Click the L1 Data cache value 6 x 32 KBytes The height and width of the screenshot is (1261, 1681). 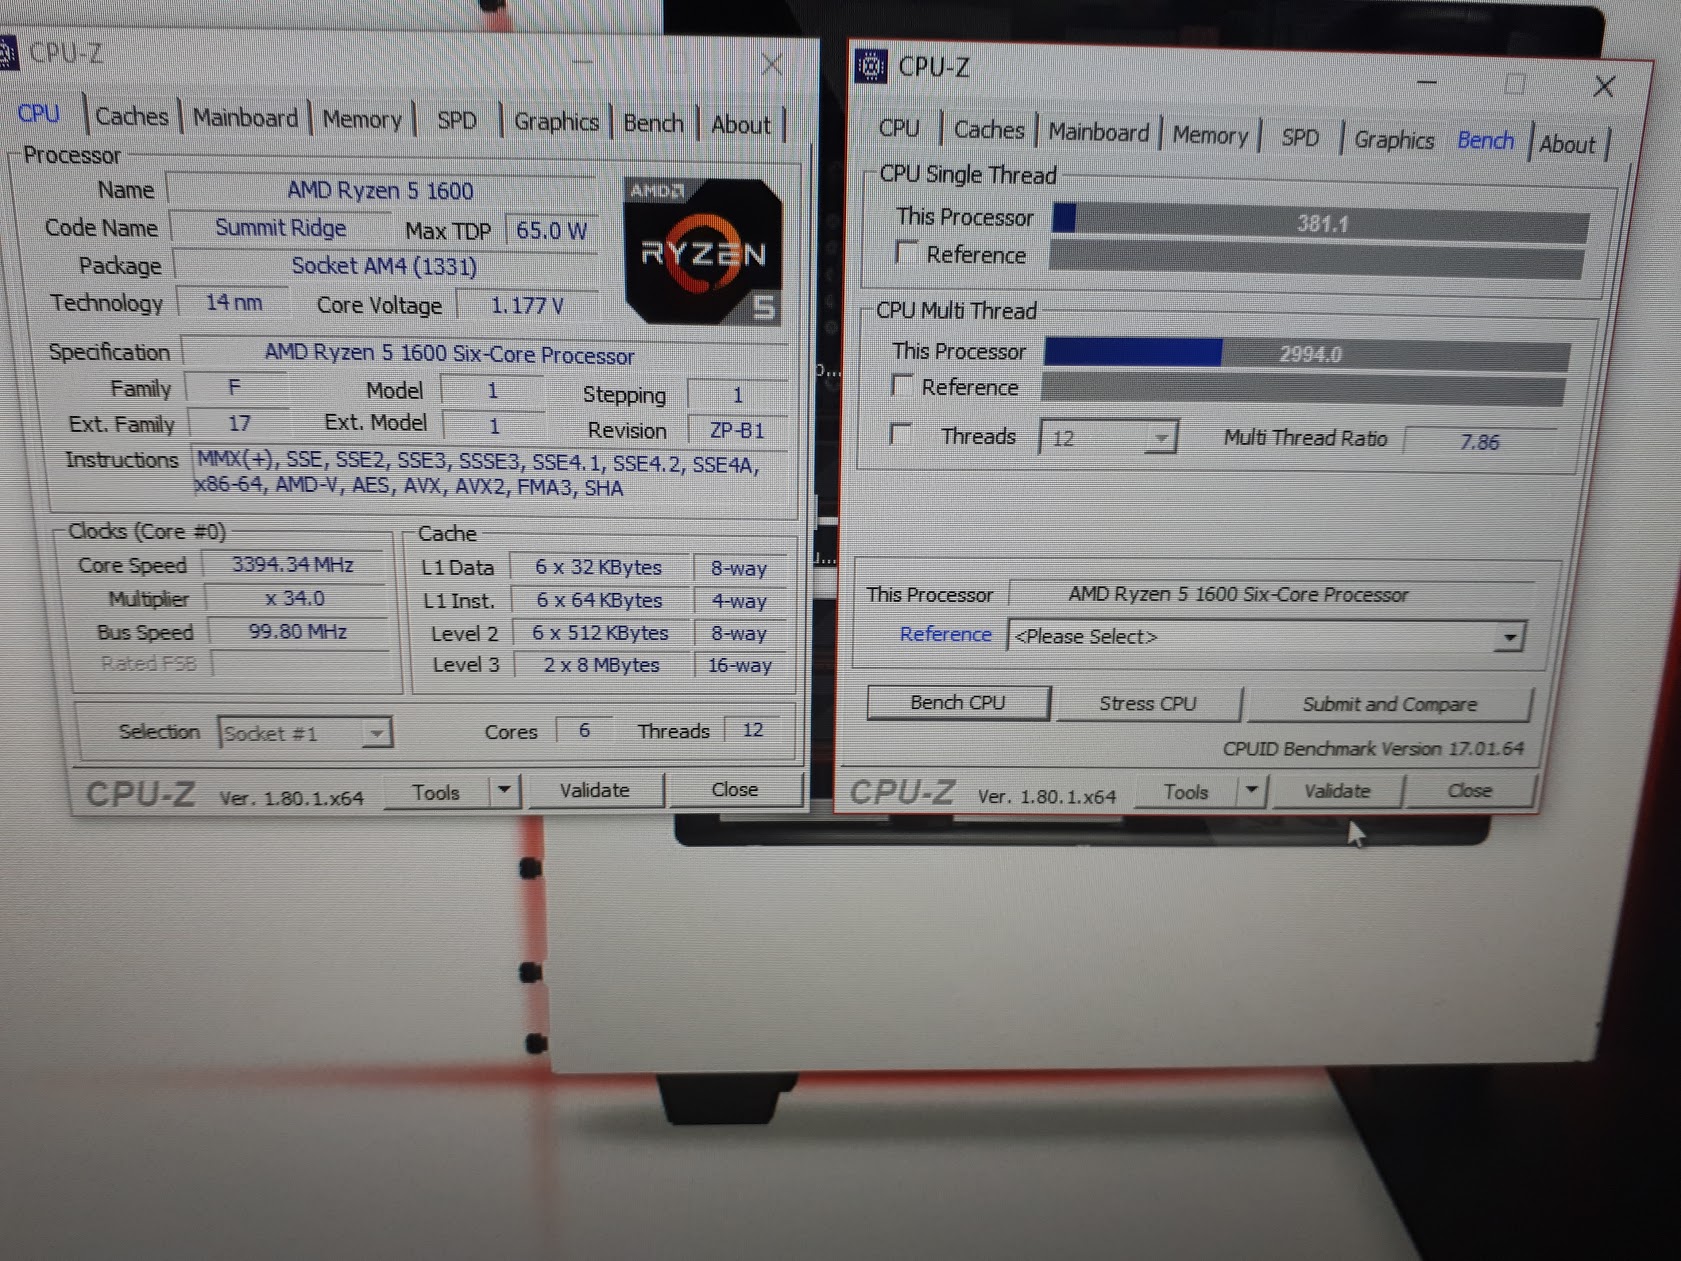(x=598, y=567)
